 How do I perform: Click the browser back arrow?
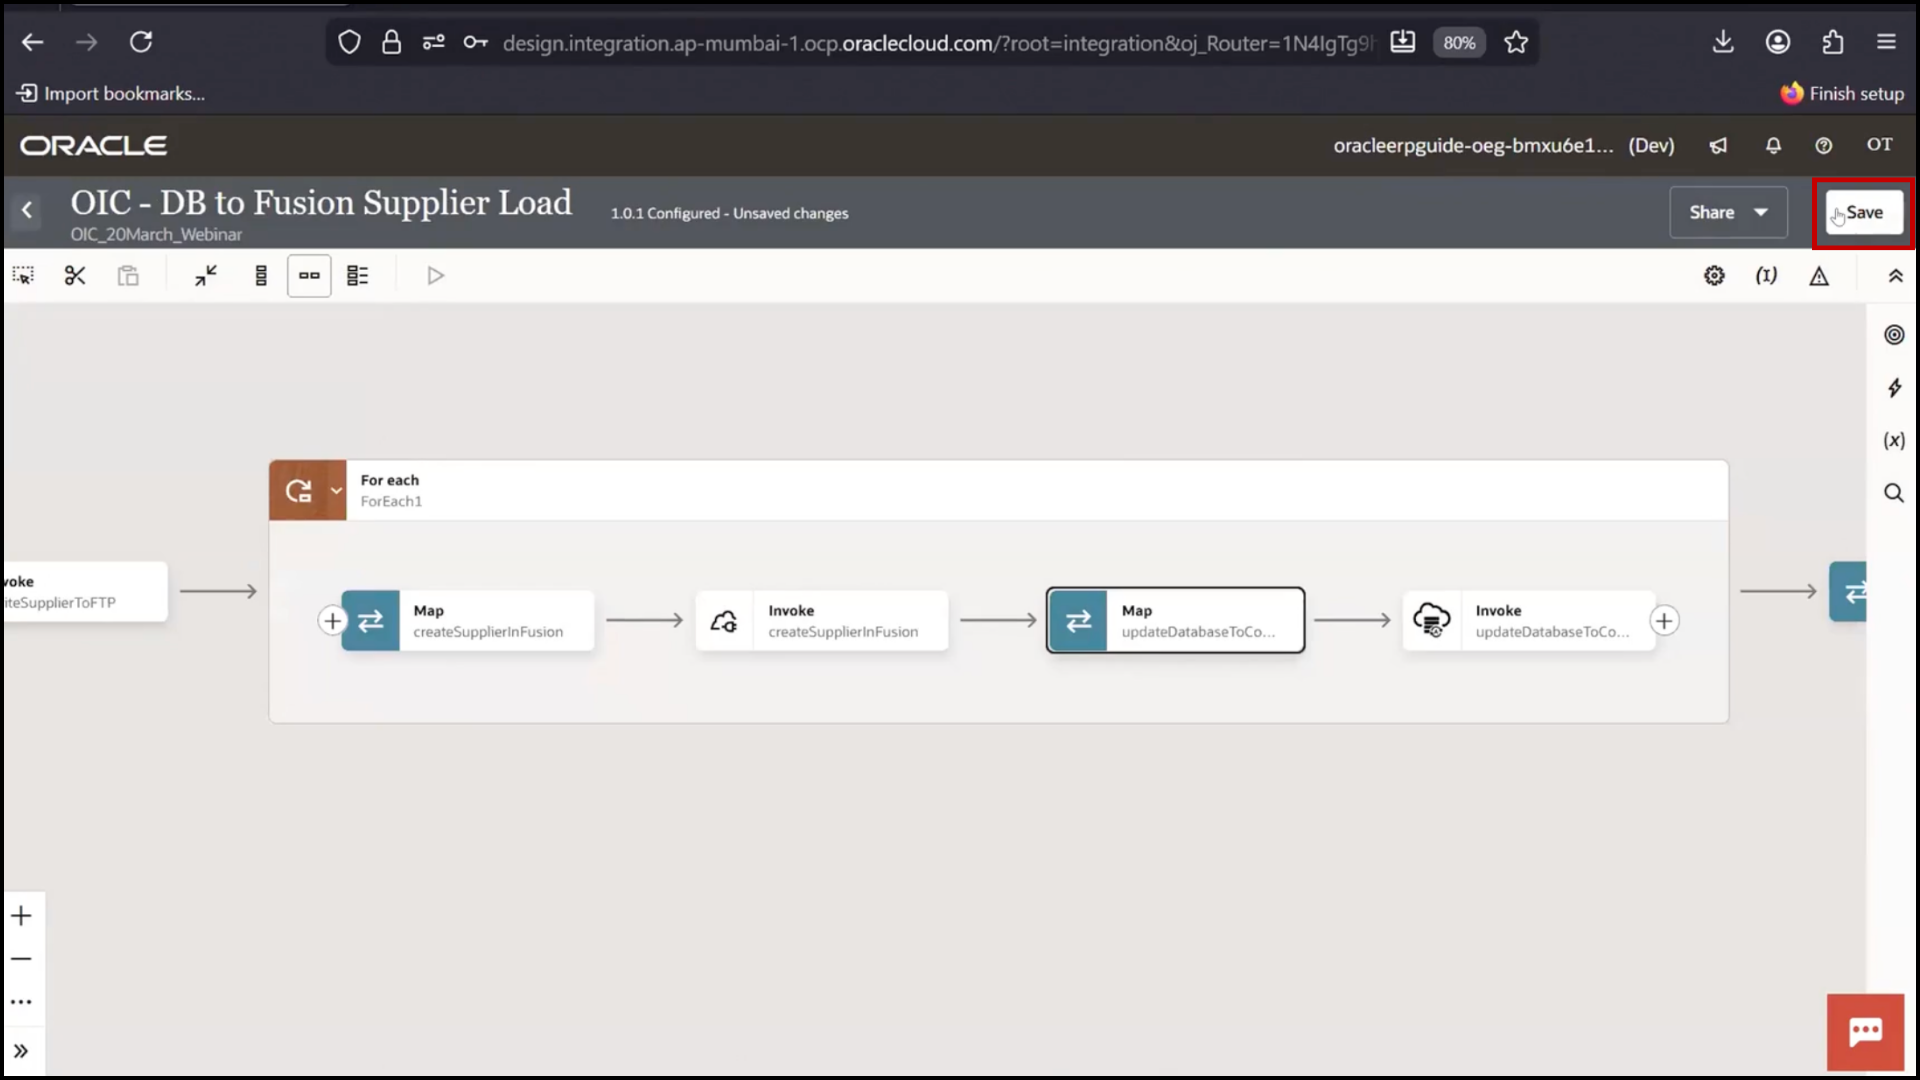pyautogui.click(x=33, y=42)
